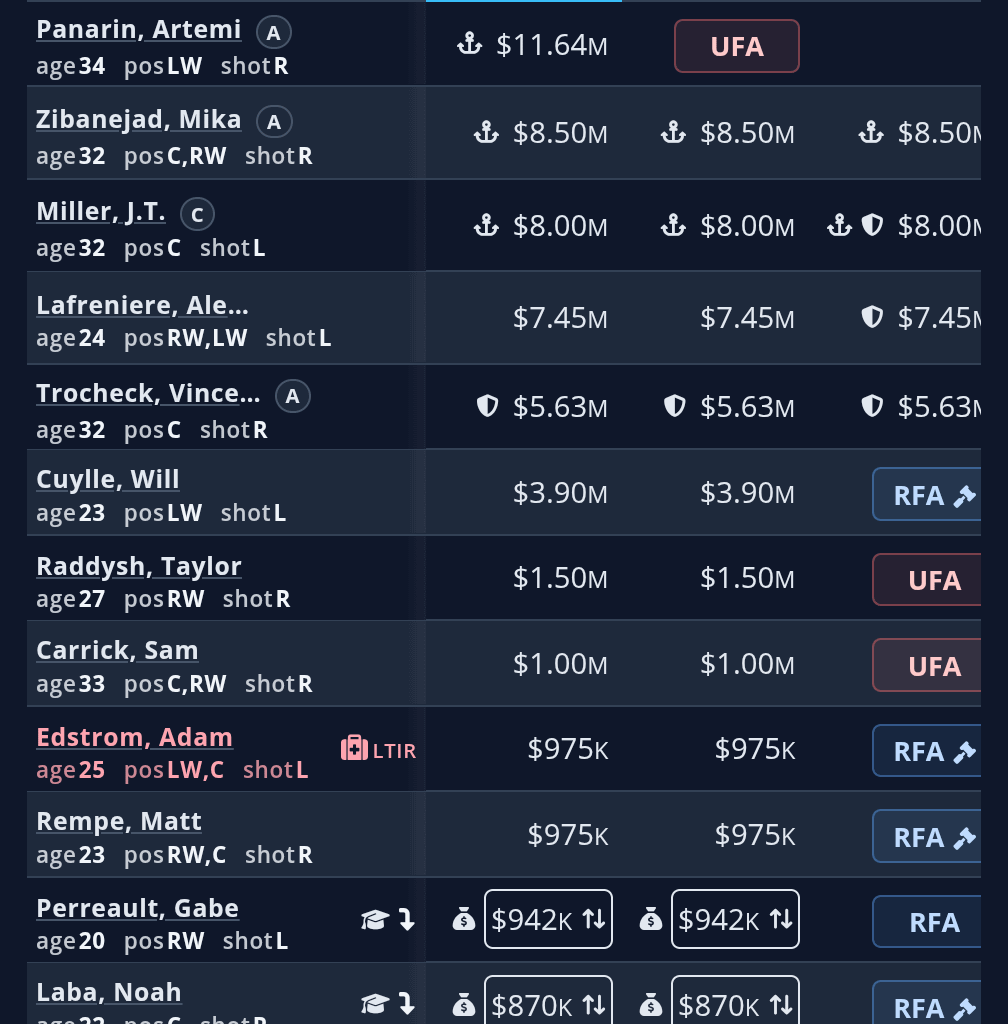
Task: Toggle the up-down arrows in Laba's first $870K box
Action: [x=594, y=1004]
